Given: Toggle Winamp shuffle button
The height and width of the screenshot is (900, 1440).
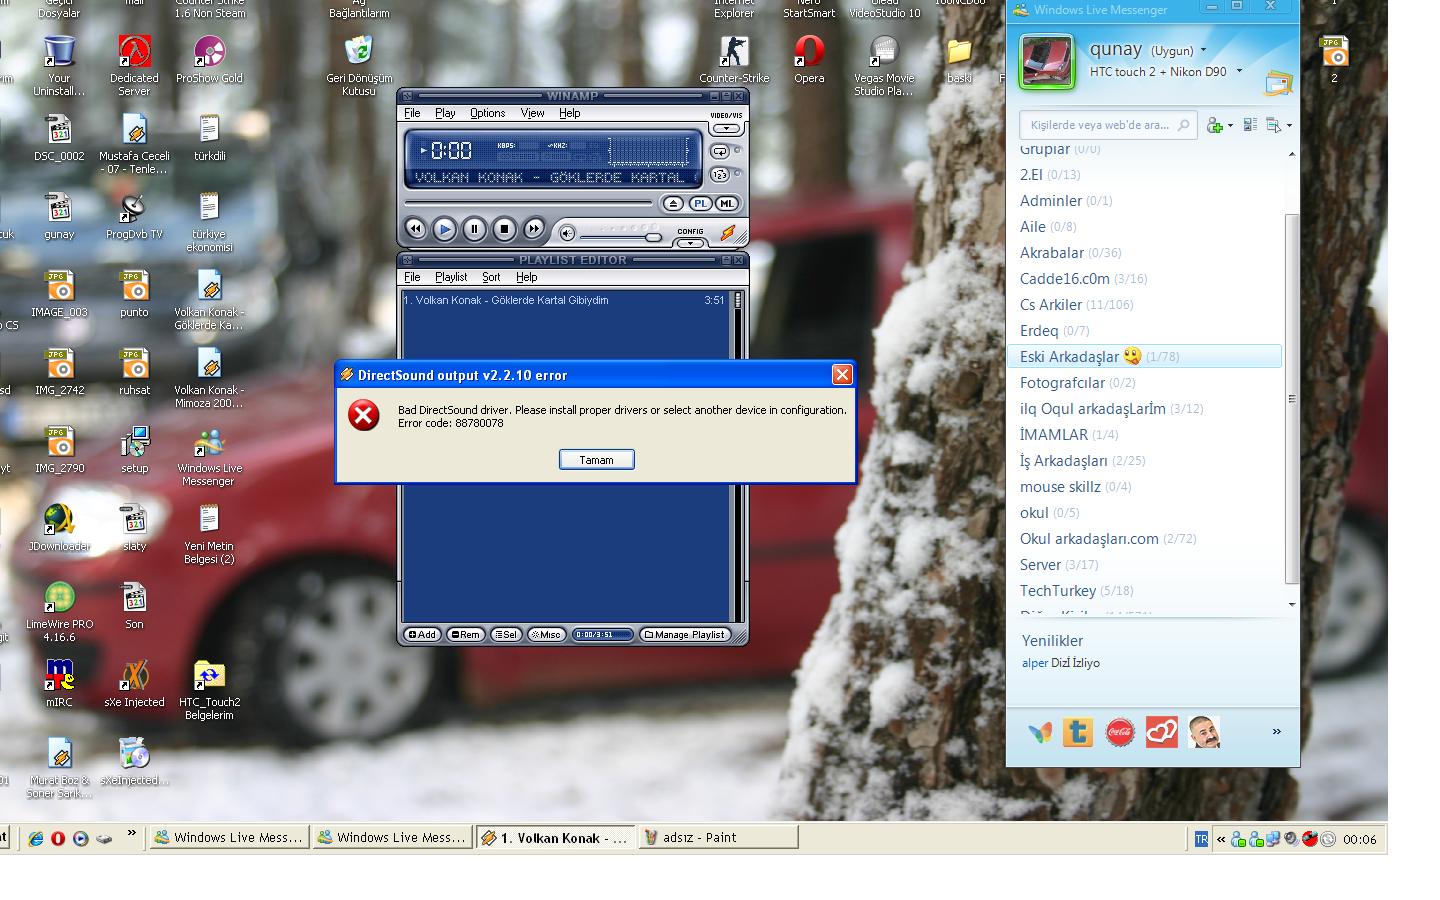Looking at the screenshot, I should tap(720, 175).
